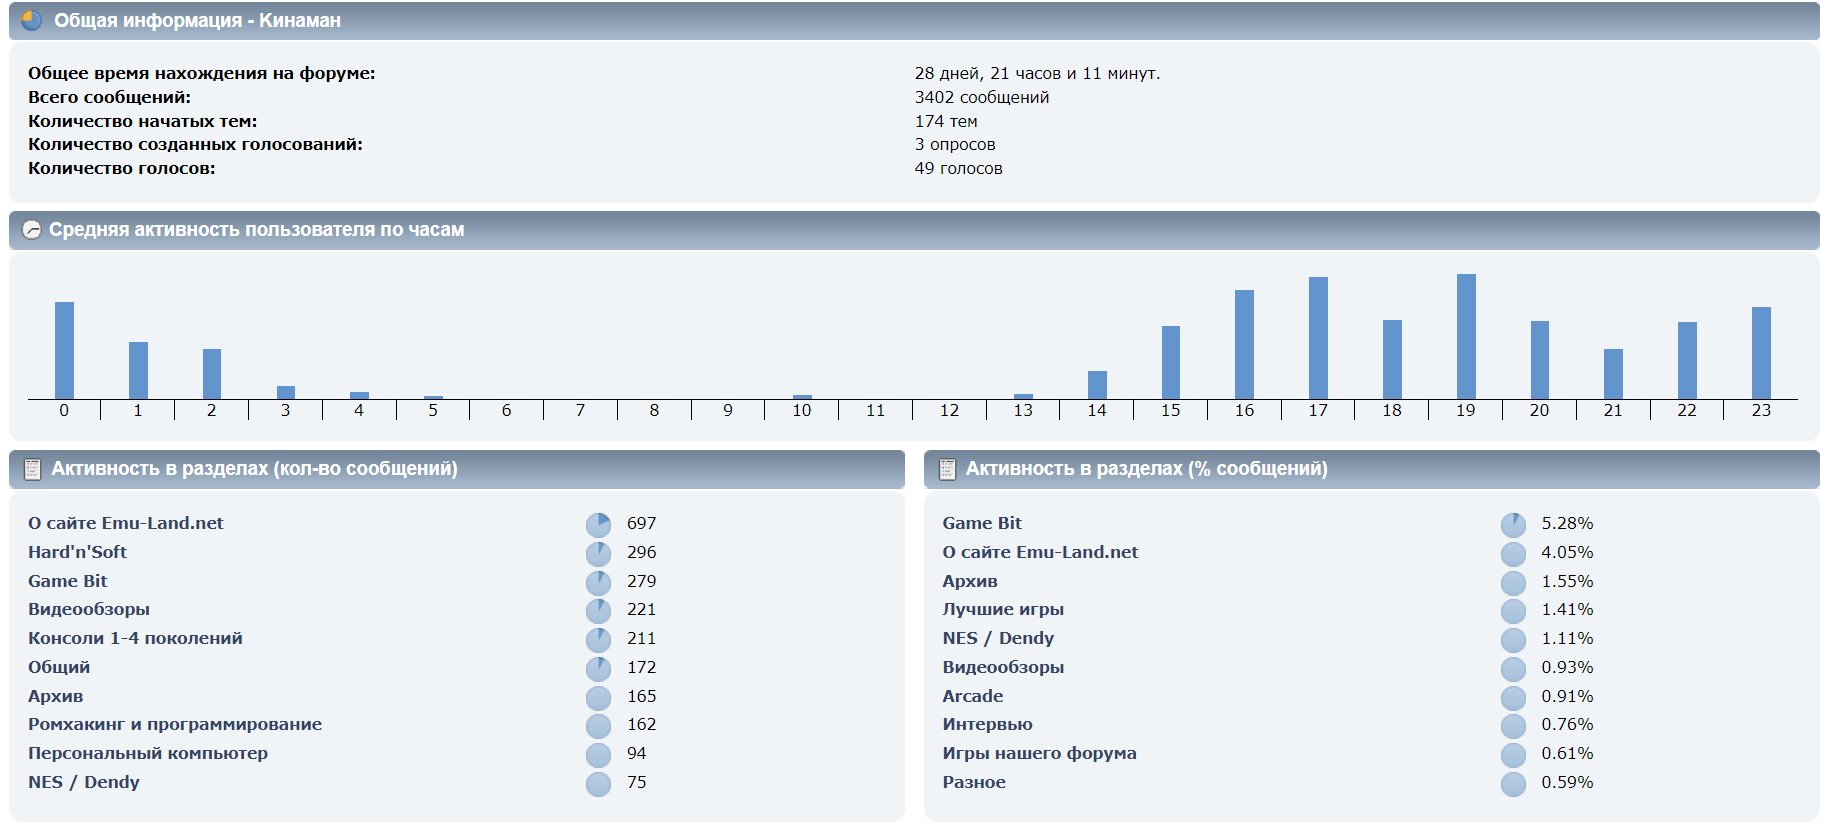The height and width of the screenshot is (825, 1822).
Task: Click the pie icon next to 94
Action: click(598, 755)
